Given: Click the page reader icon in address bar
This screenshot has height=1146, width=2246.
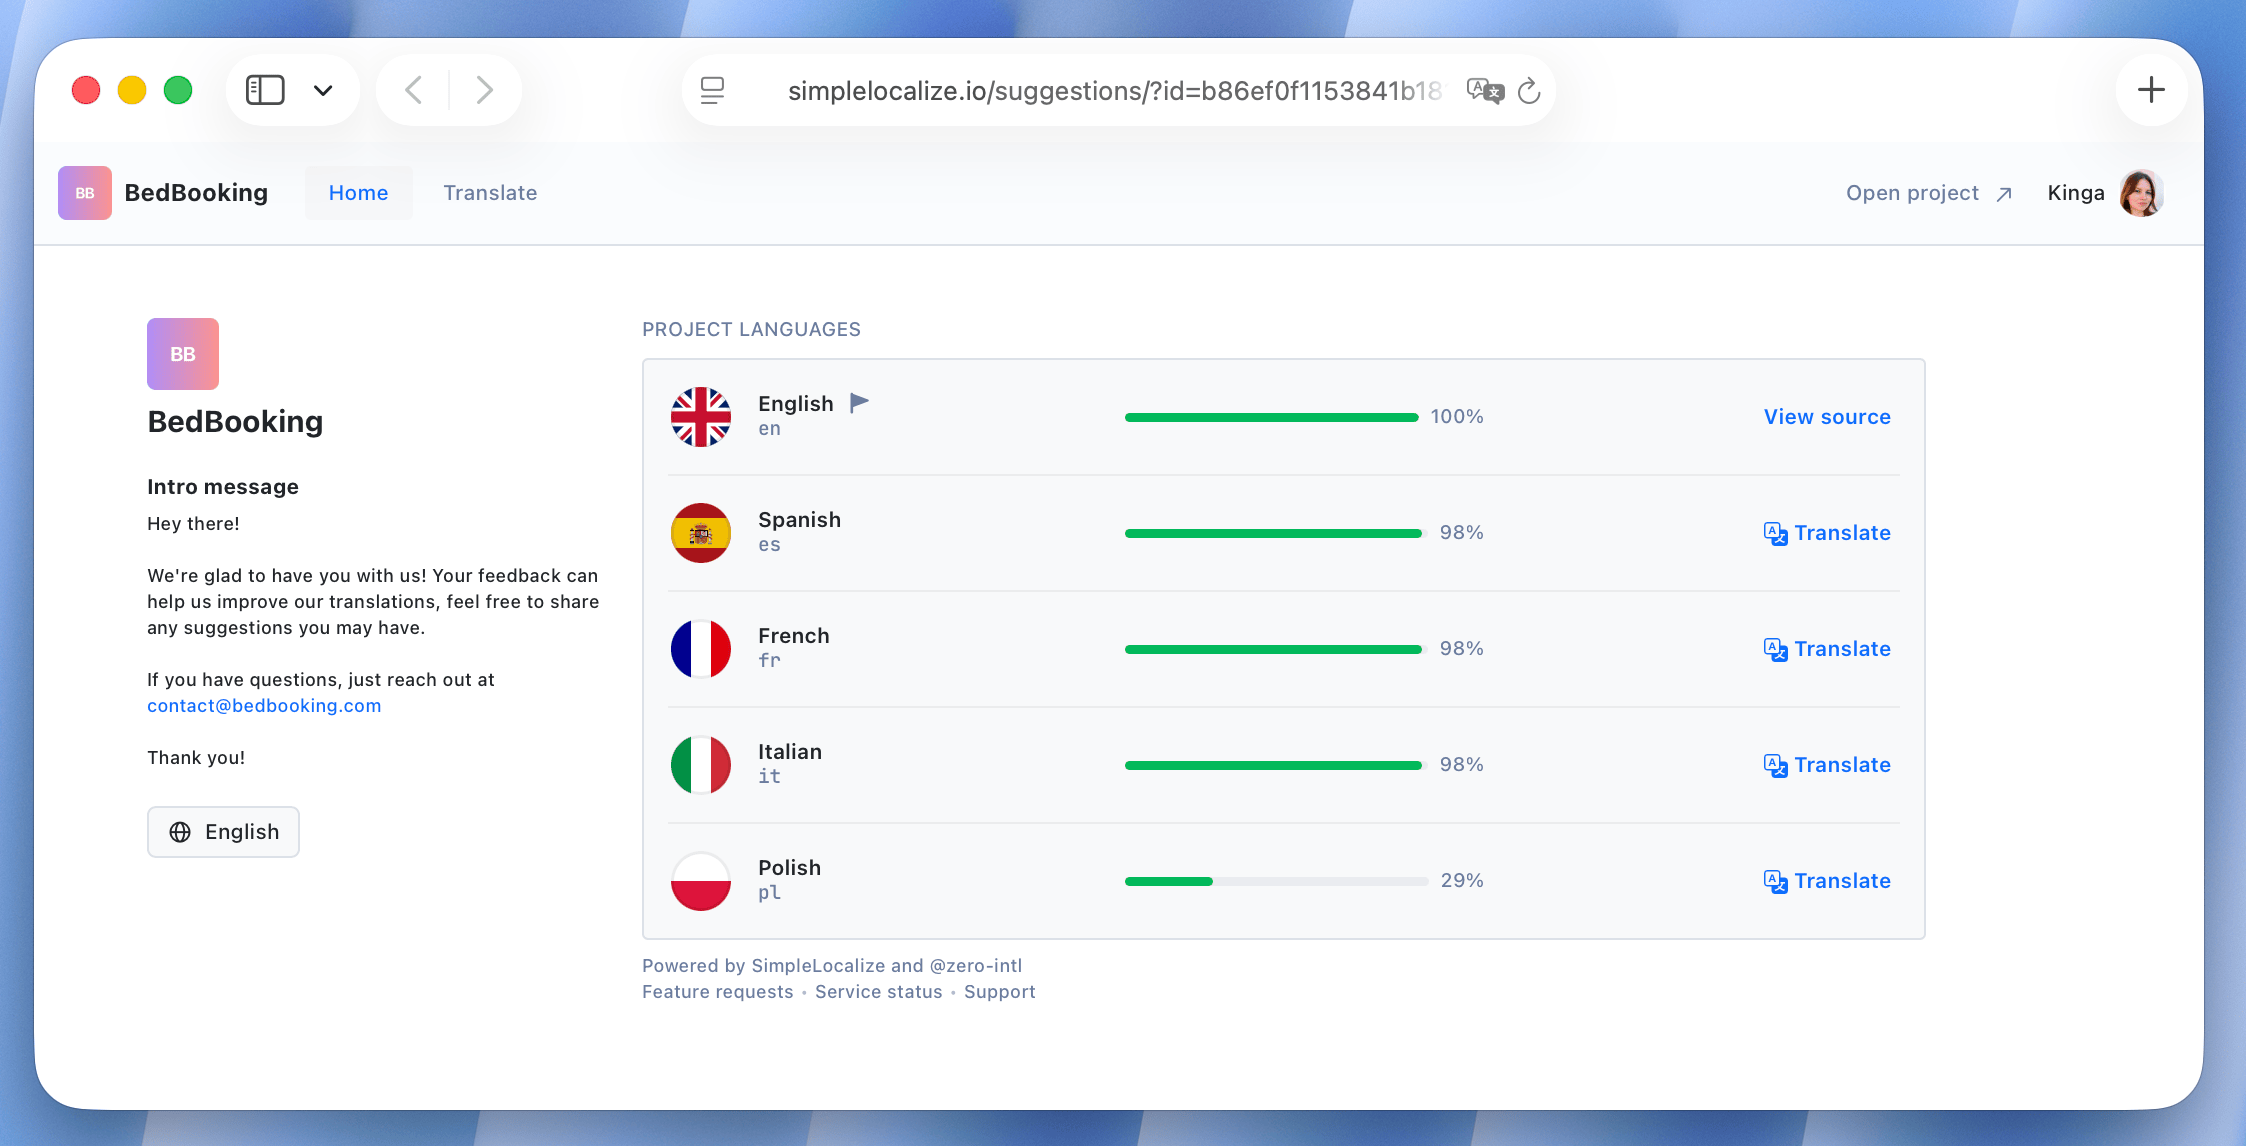Looking at the screenshot, I should point(712,90).
